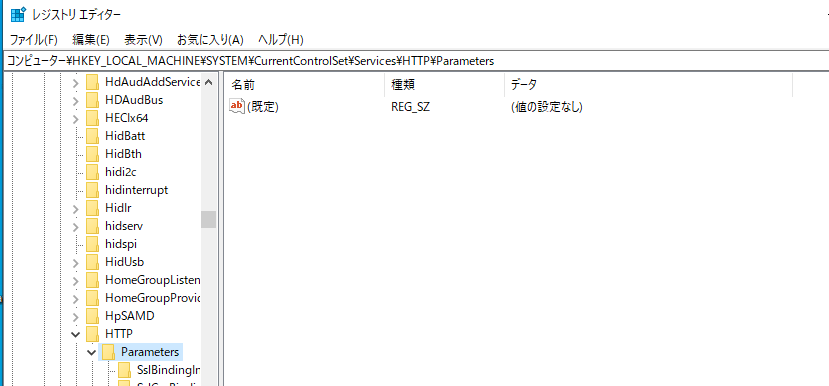This screenshot has height=386, width=829.
Task: Click the ab string value icon for (既定)
Action: (x=237, y=106)
